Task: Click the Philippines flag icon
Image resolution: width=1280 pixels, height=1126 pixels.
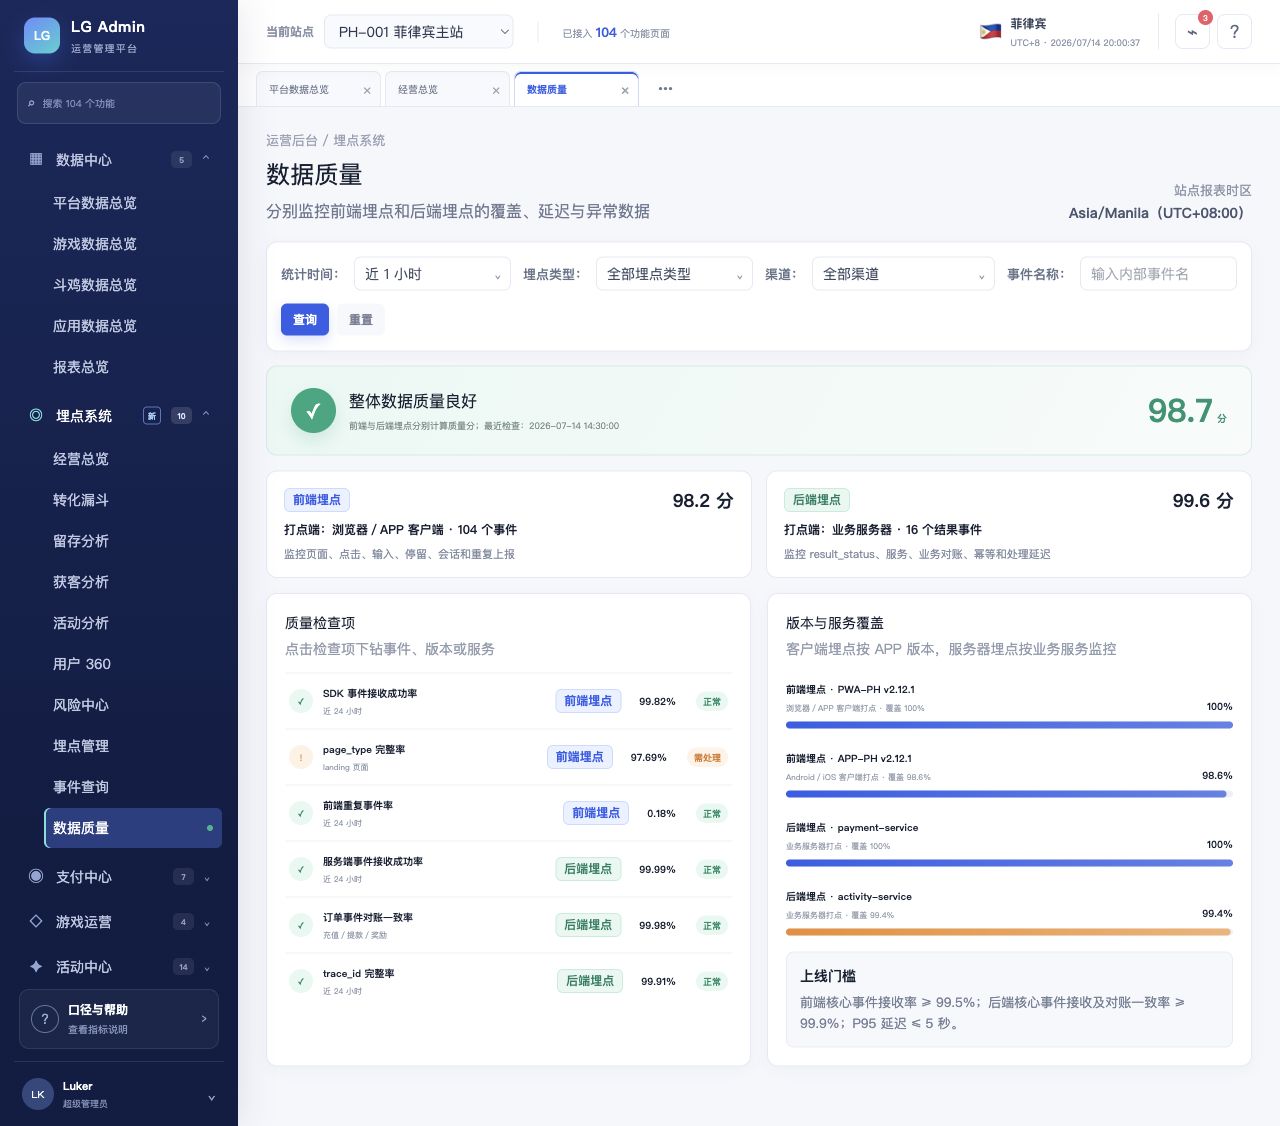Action: [990, 32]
